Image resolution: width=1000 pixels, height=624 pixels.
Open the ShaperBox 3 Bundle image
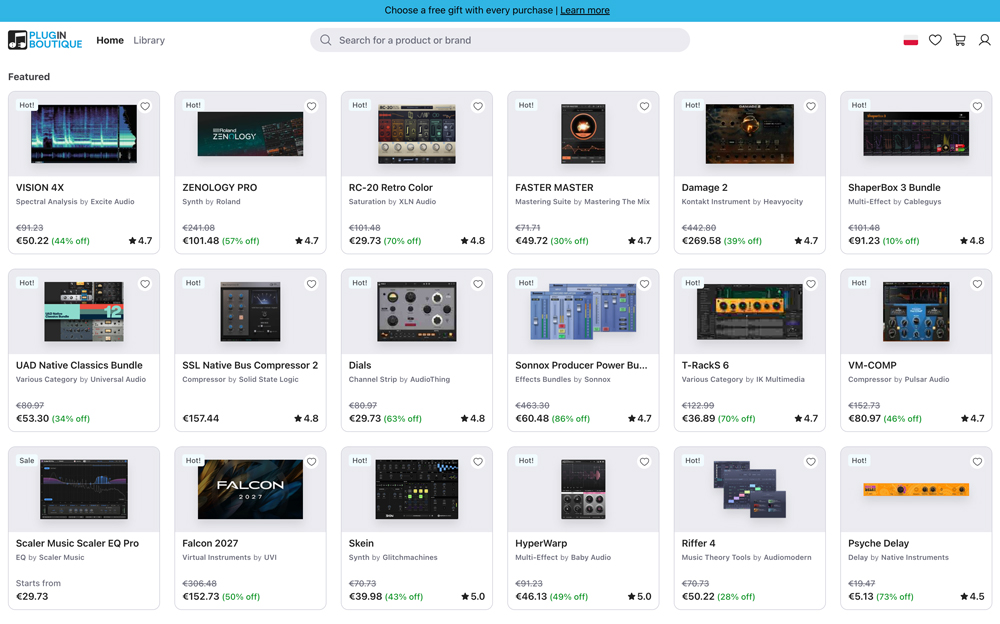[916, 134]
